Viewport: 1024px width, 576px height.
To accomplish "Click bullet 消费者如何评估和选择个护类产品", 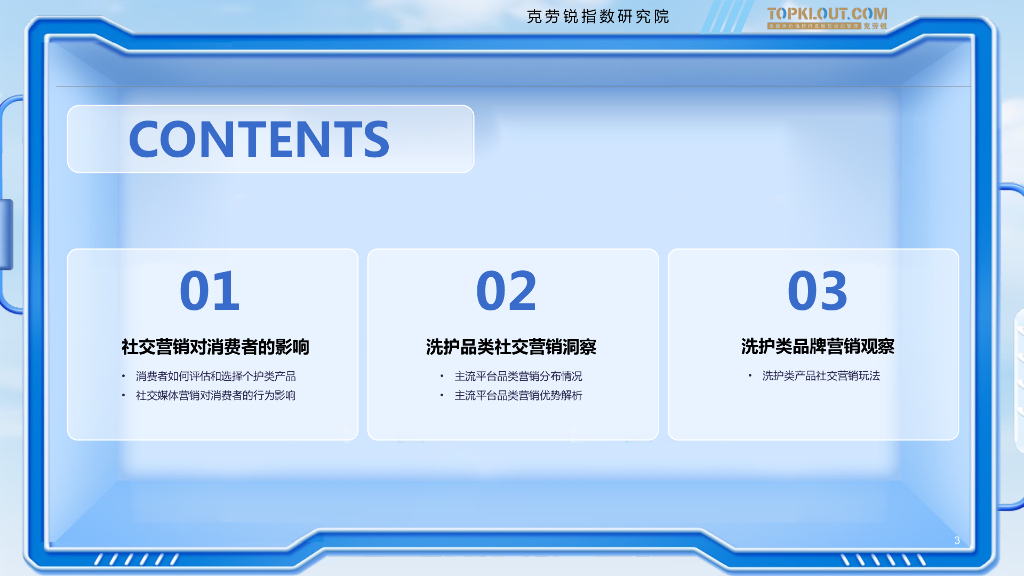I will (x=216, y=376).
